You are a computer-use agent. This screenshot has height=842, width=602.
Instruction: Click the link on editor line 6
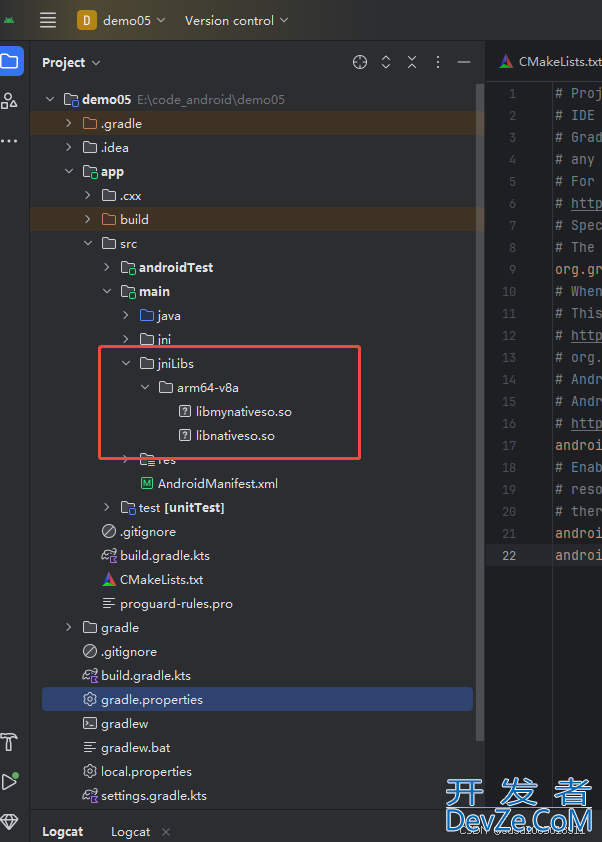(x=586, y=203)
